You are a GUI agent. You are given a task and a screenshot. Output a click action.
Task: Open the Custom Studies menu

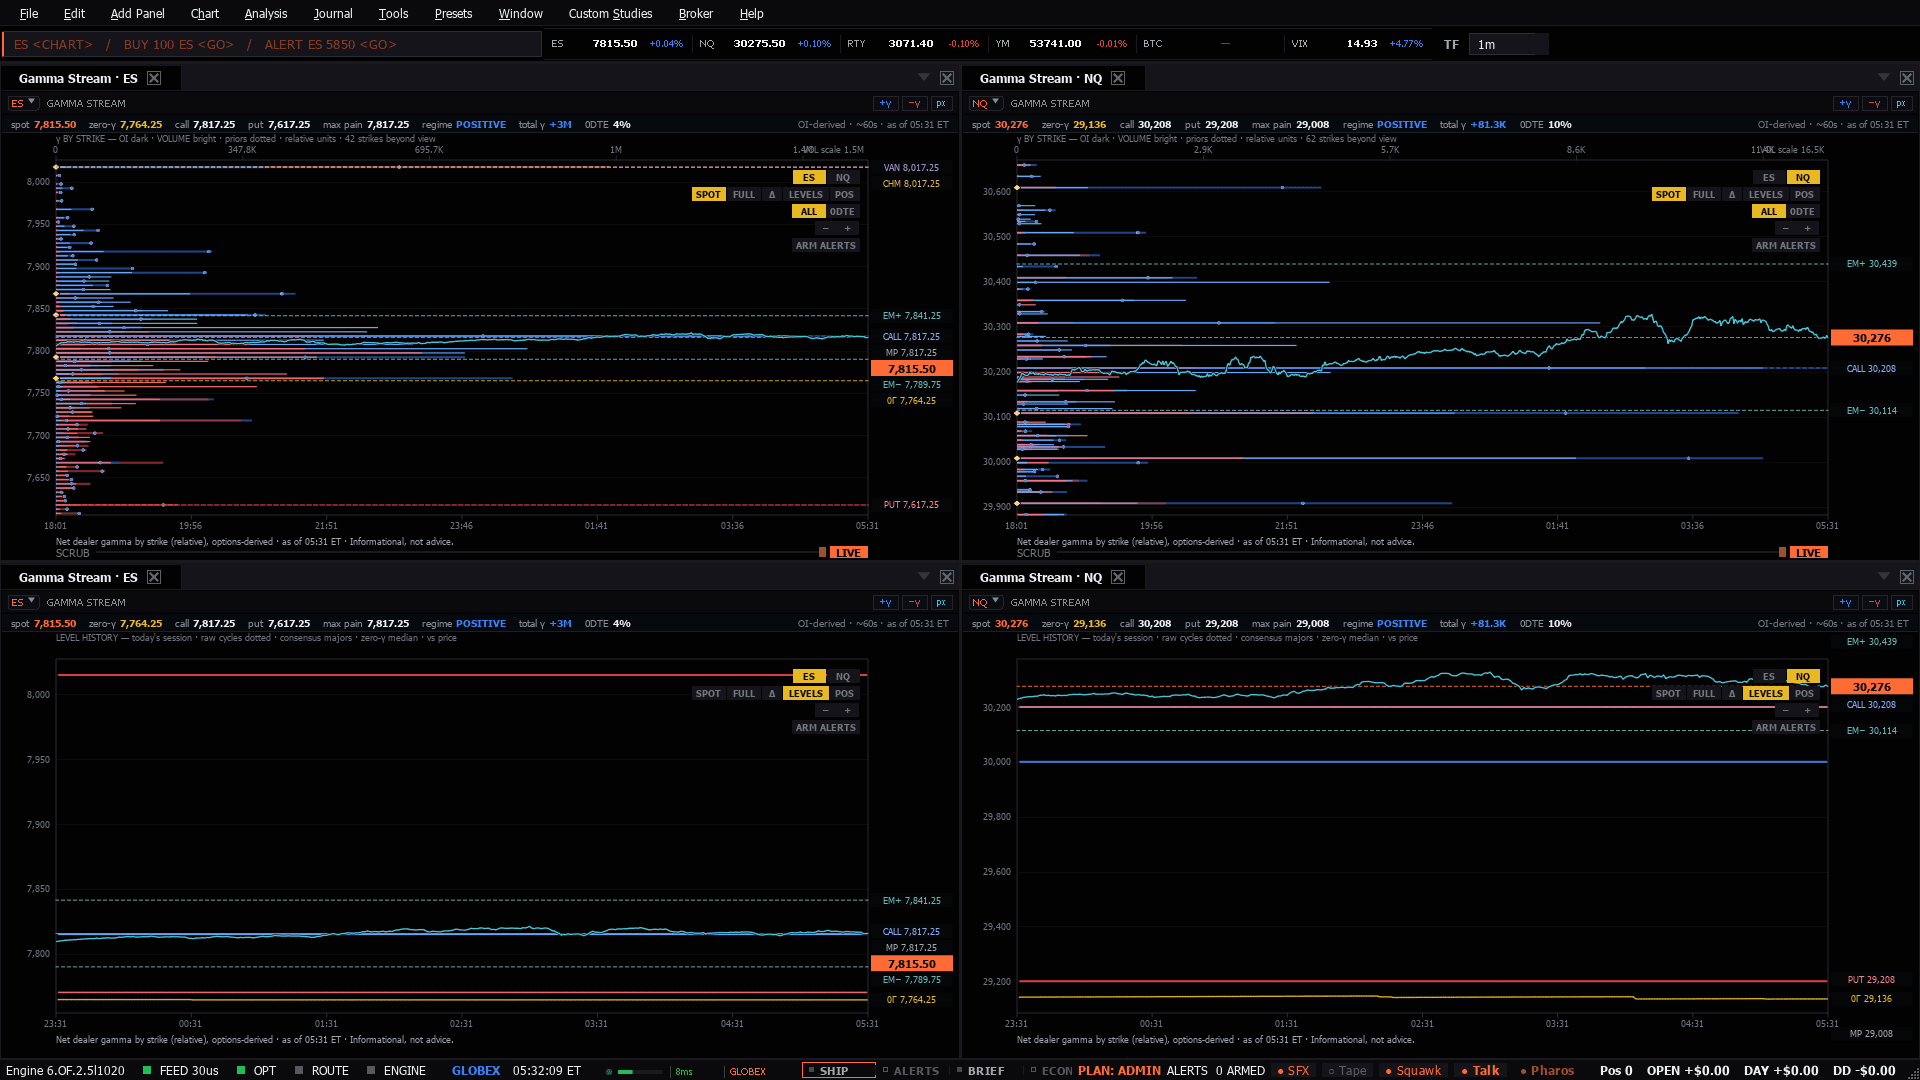610,14
